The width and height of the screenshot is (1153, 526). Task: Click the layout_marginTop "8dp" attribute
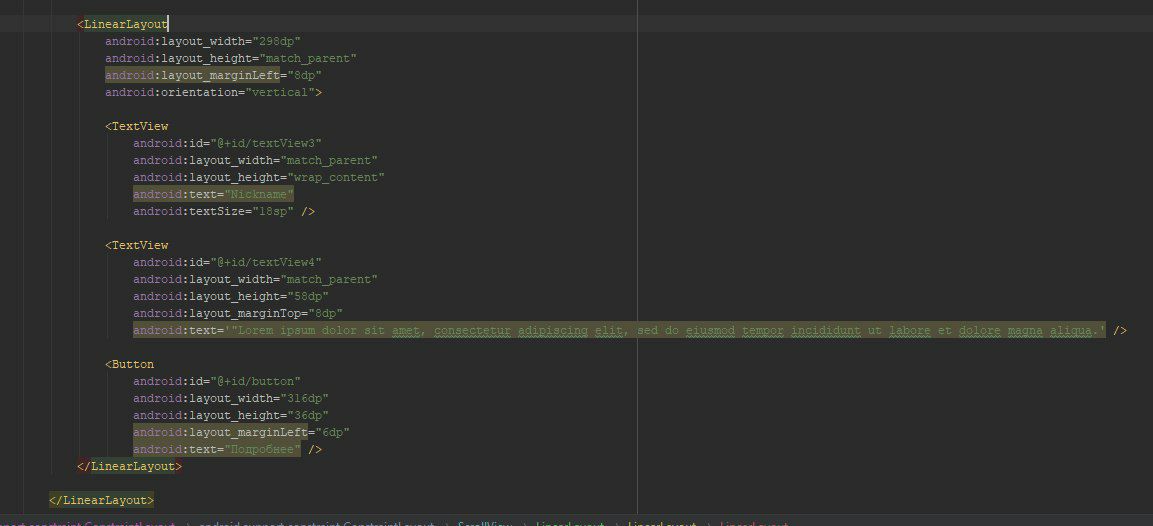[x=238, y=313]
